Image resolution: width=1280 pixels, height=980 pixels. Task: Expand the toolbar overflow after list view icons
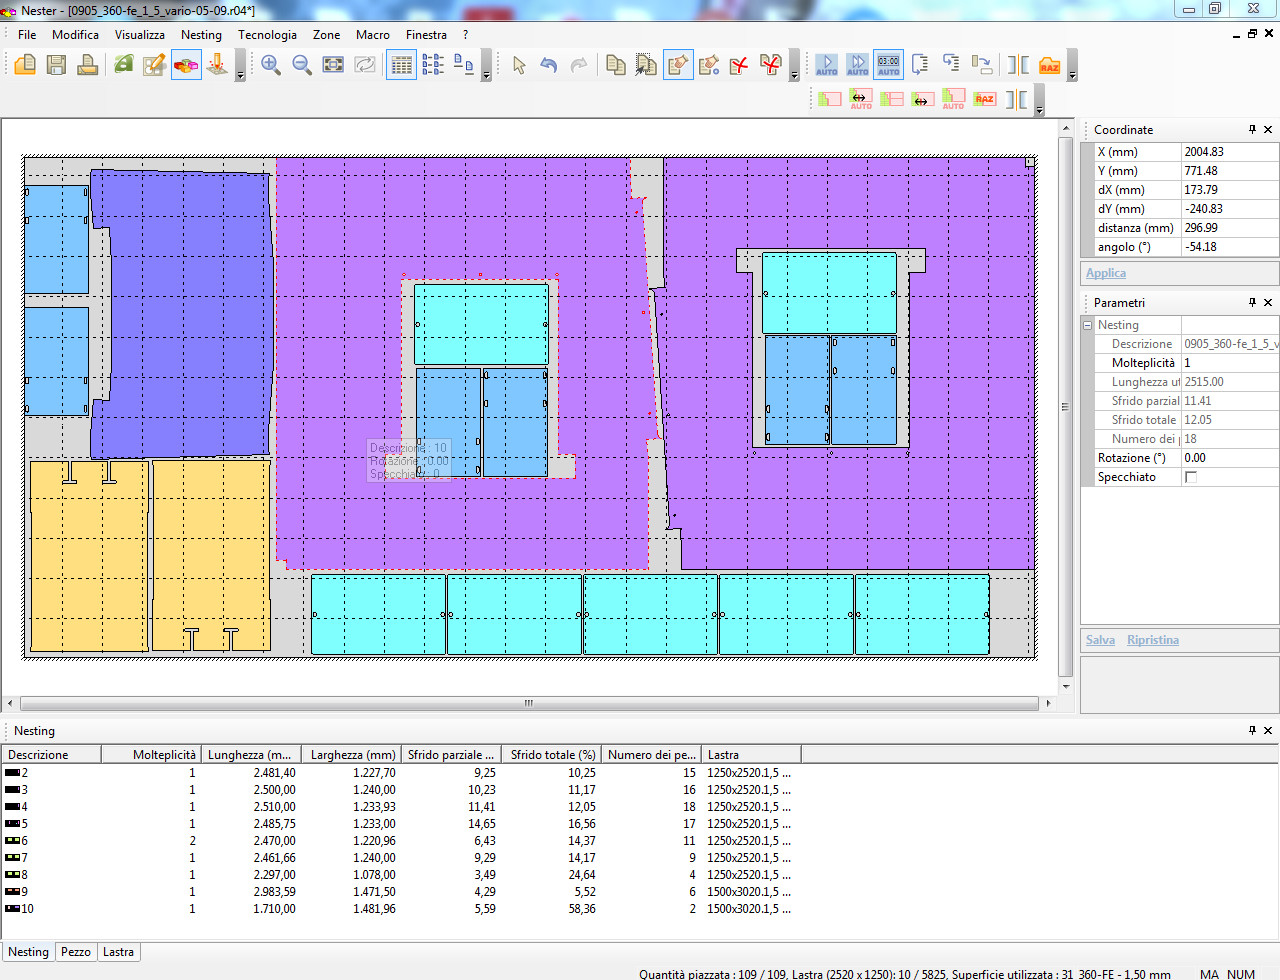[486, 67]
